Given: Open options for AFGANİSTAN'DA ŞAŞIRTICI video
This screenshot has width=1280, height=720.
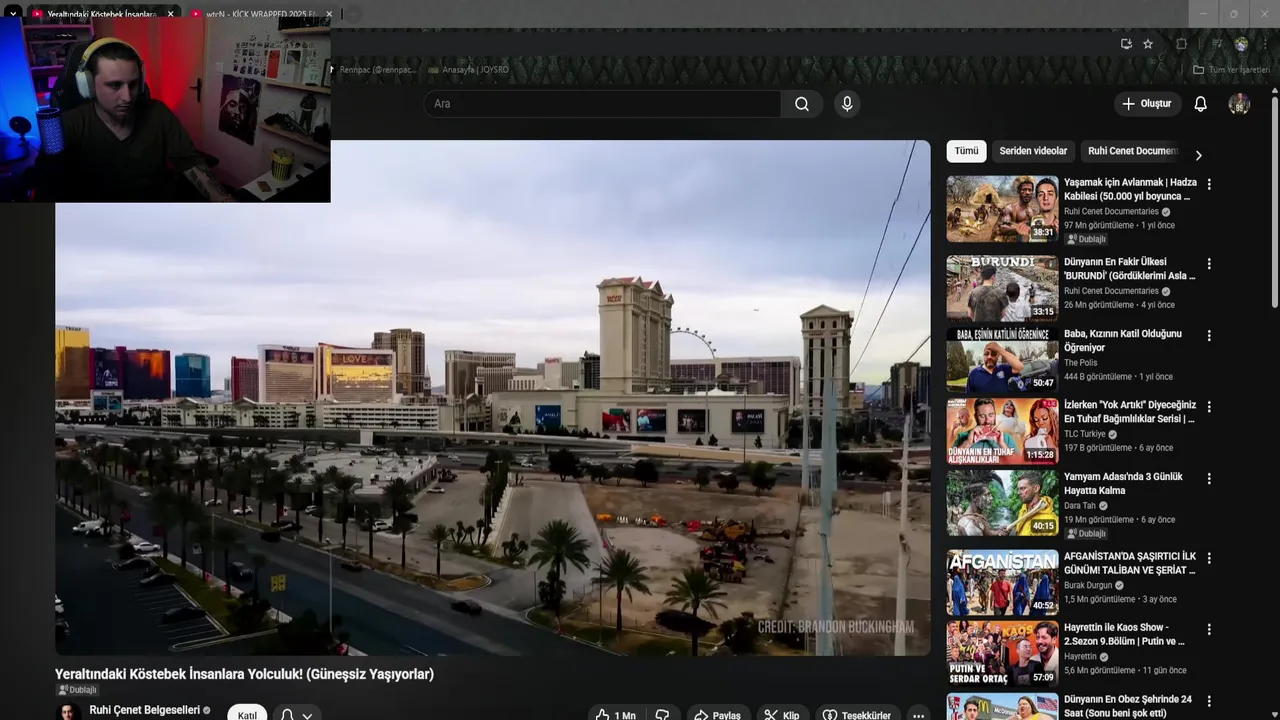Looking at the screenshot, I should click(x=1209, y=558).
